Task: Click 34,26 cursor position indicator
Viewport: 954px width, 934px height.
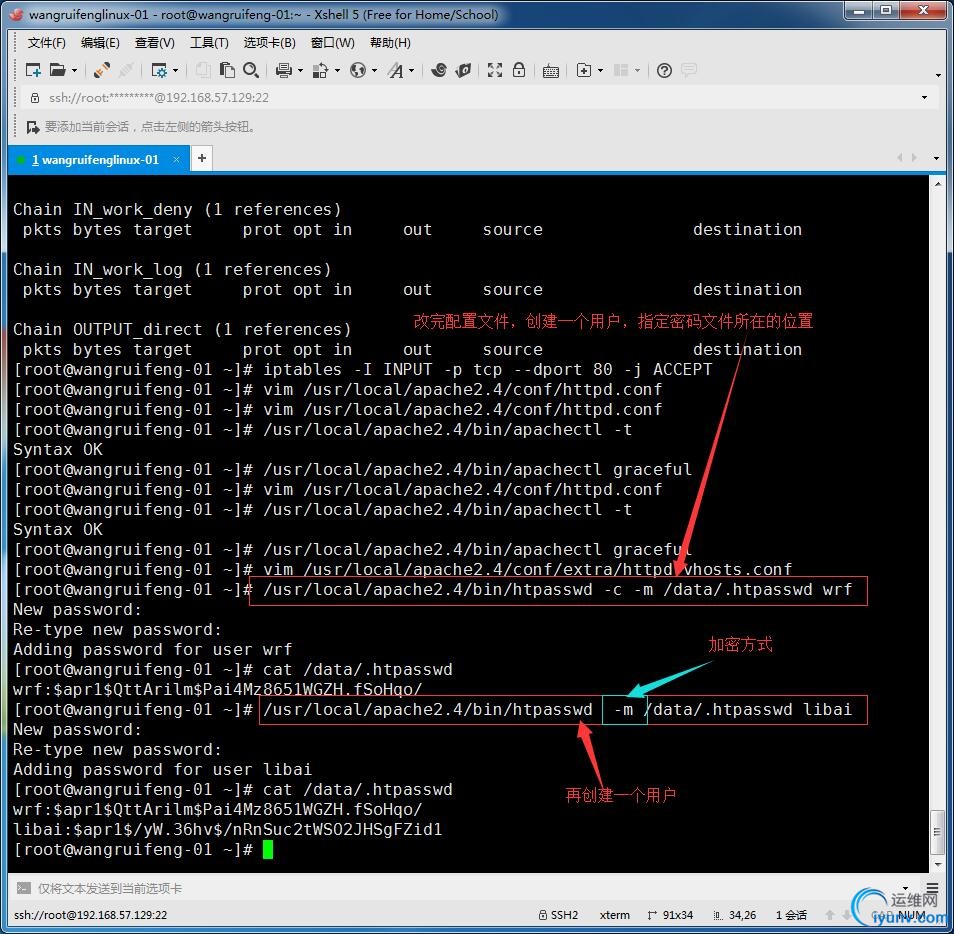Action: [735, 915]
